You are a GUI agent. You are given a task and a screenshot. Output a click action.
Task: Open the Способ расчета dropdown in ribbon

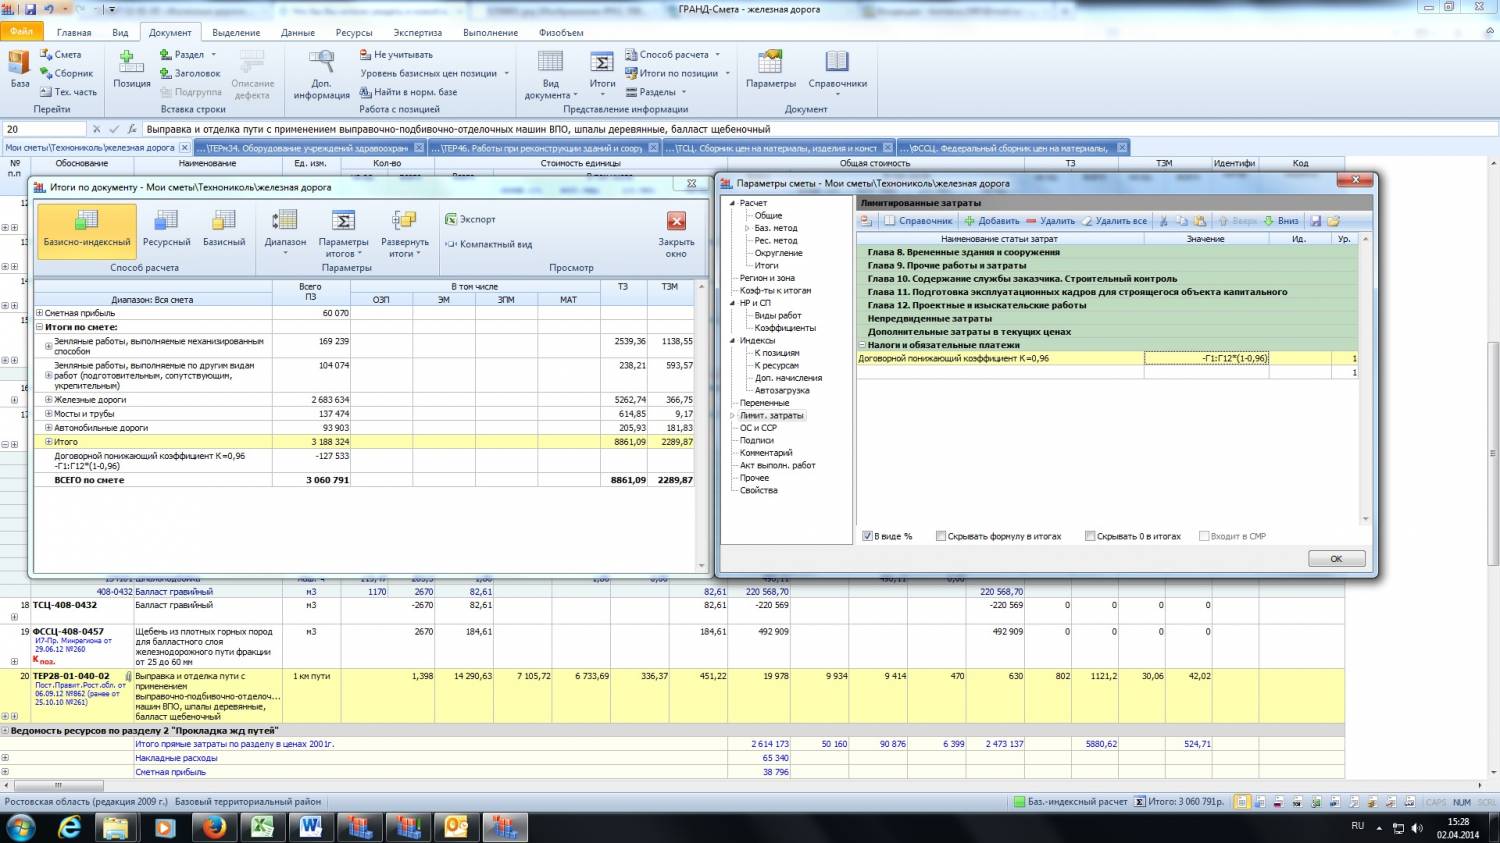tap(672, 54)
